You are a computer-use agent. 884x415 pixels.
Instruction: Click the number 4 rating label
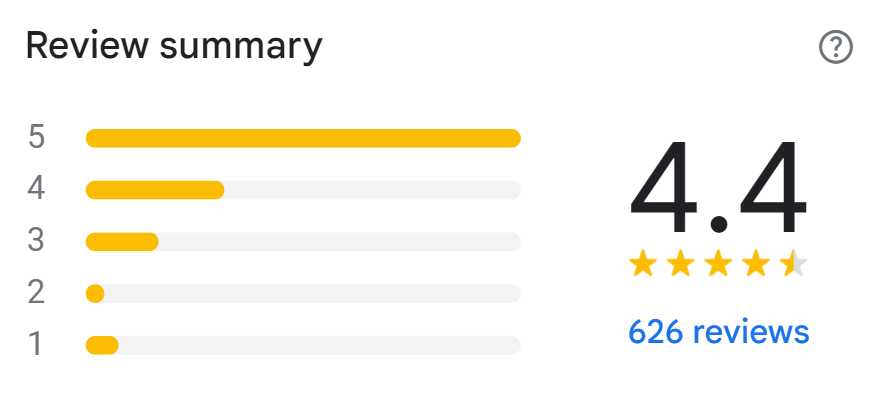pos(37,190)
